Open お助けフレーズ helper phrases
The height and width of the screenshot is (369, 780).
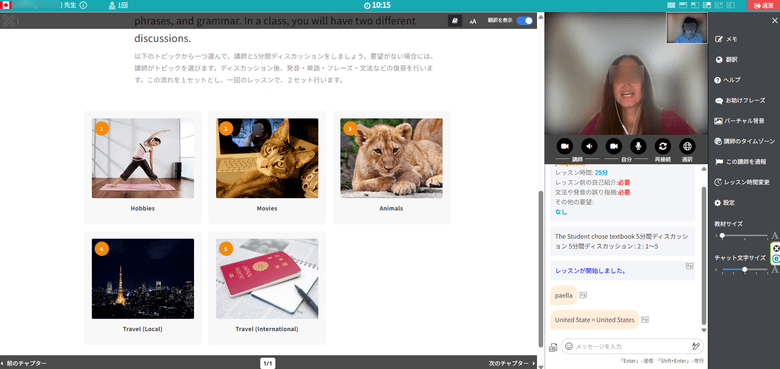[x=739, y=100]
